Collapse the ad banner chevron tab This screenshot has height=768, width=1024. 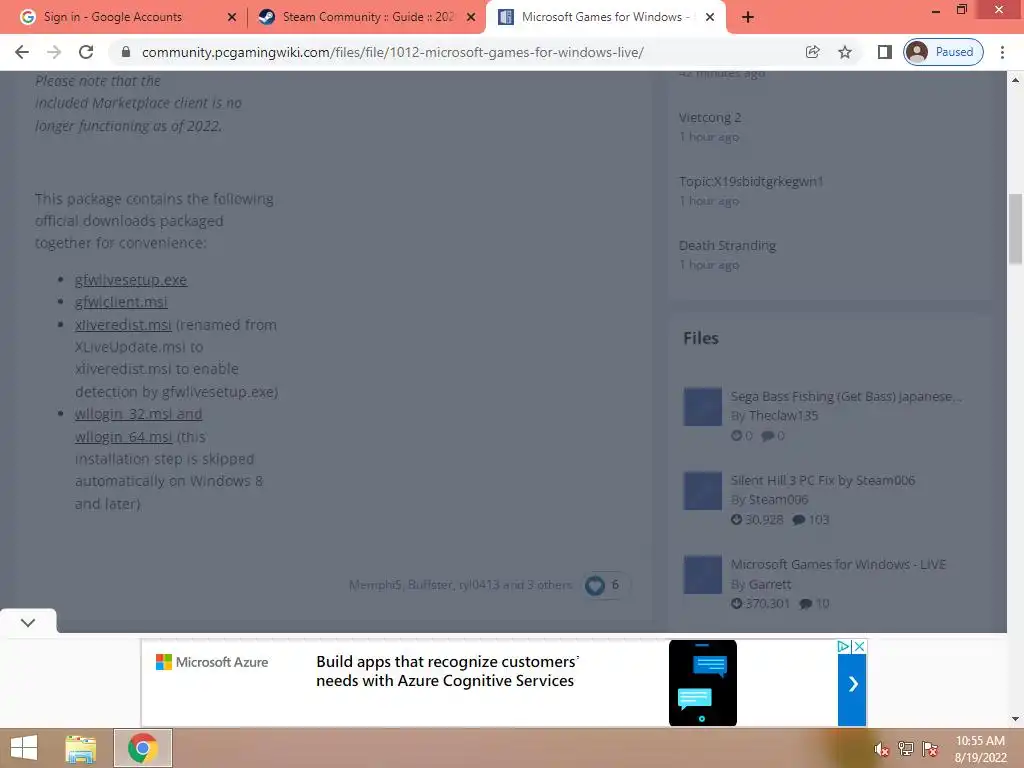pyautogui.click(x=28, y=622)
